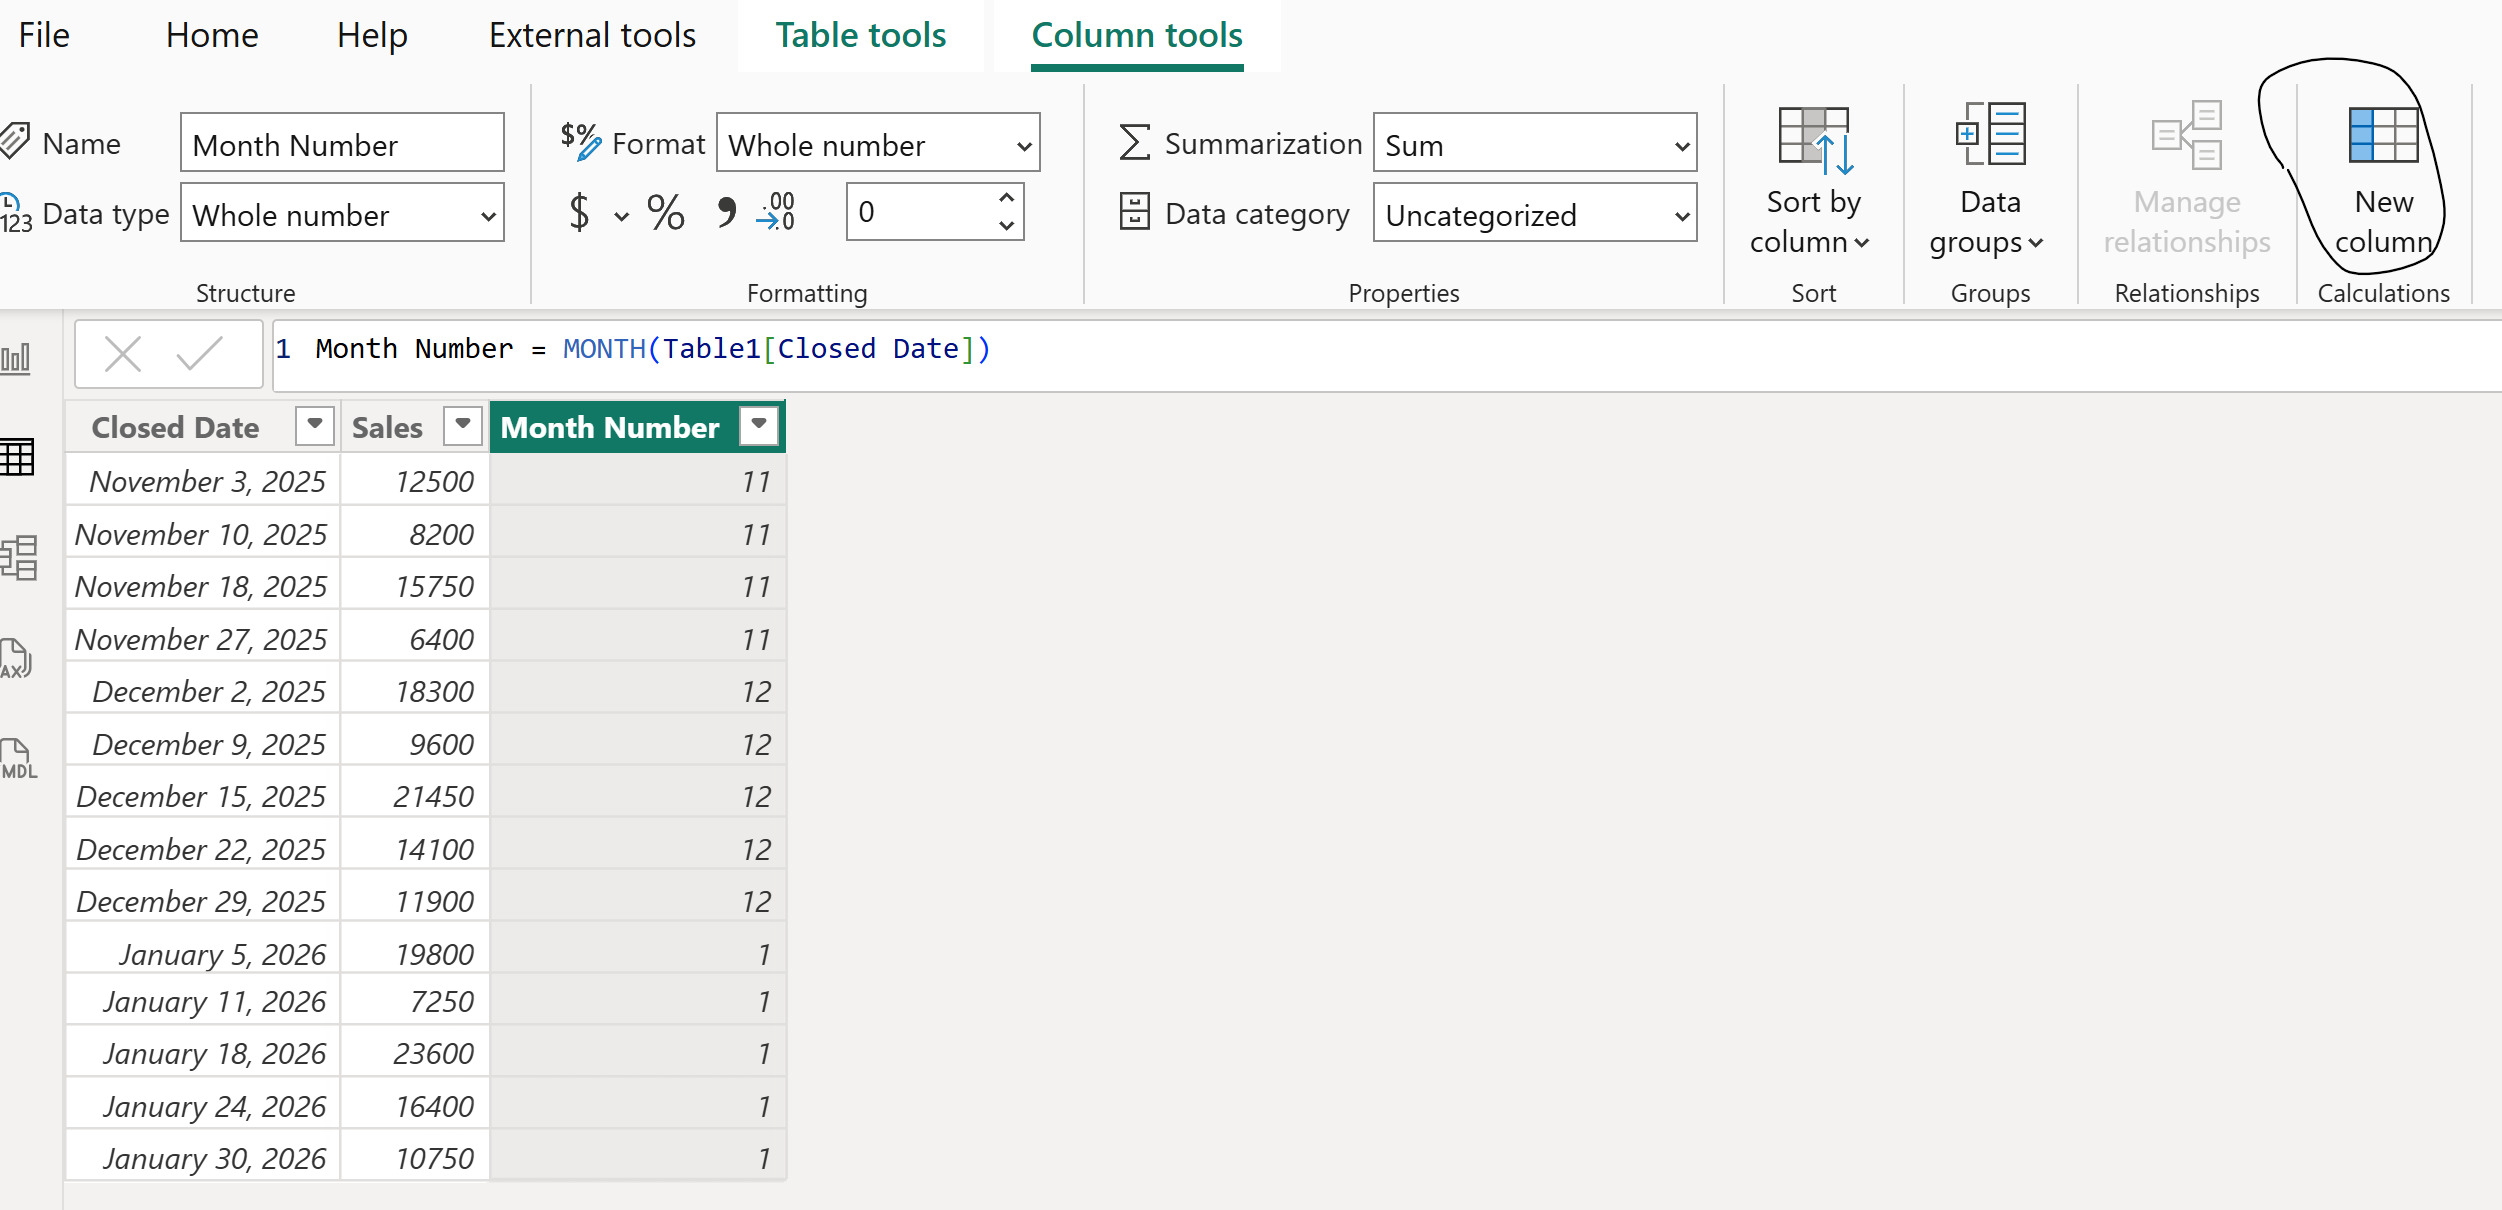Viewport: 2502px width, 1210px height.
Task: Switch to the Table view sidebar icon
Action: tap(17, 457)
